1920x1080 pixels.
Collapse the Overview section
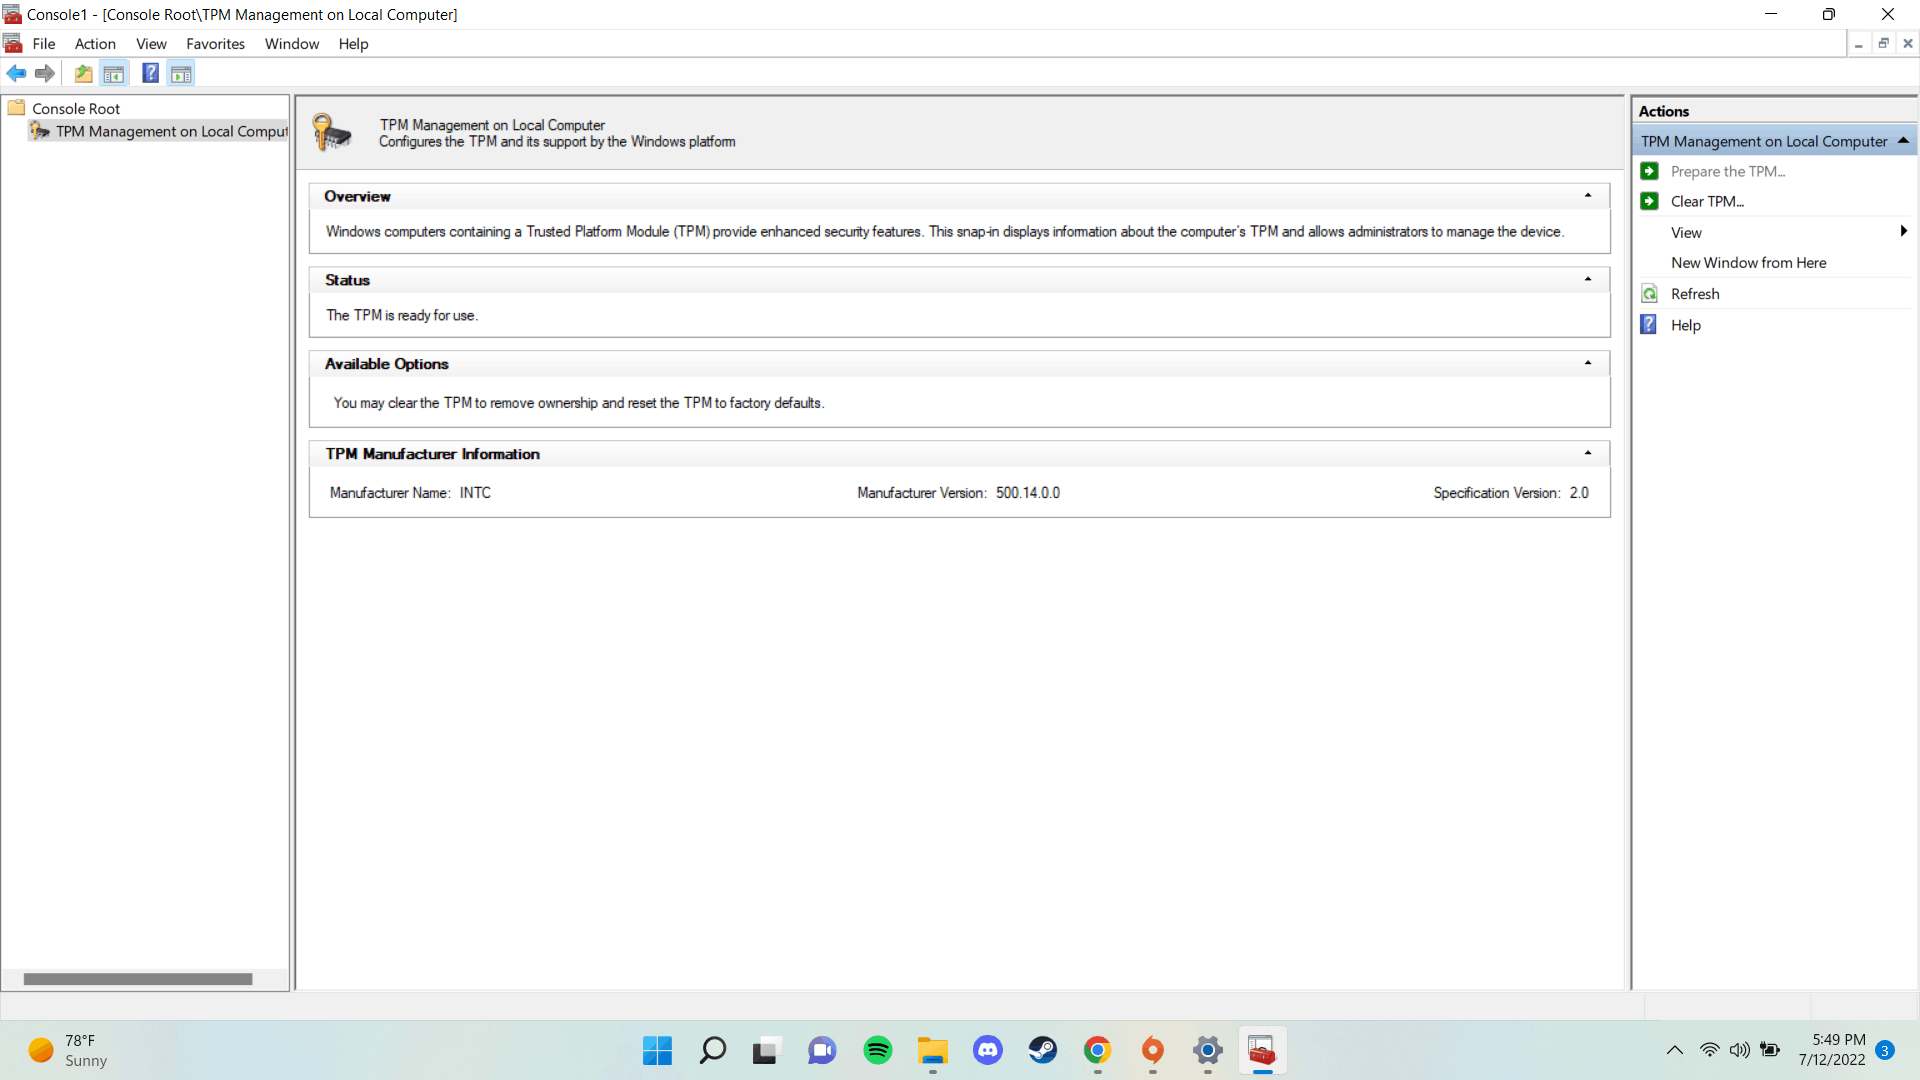(x=1587, y=196)
